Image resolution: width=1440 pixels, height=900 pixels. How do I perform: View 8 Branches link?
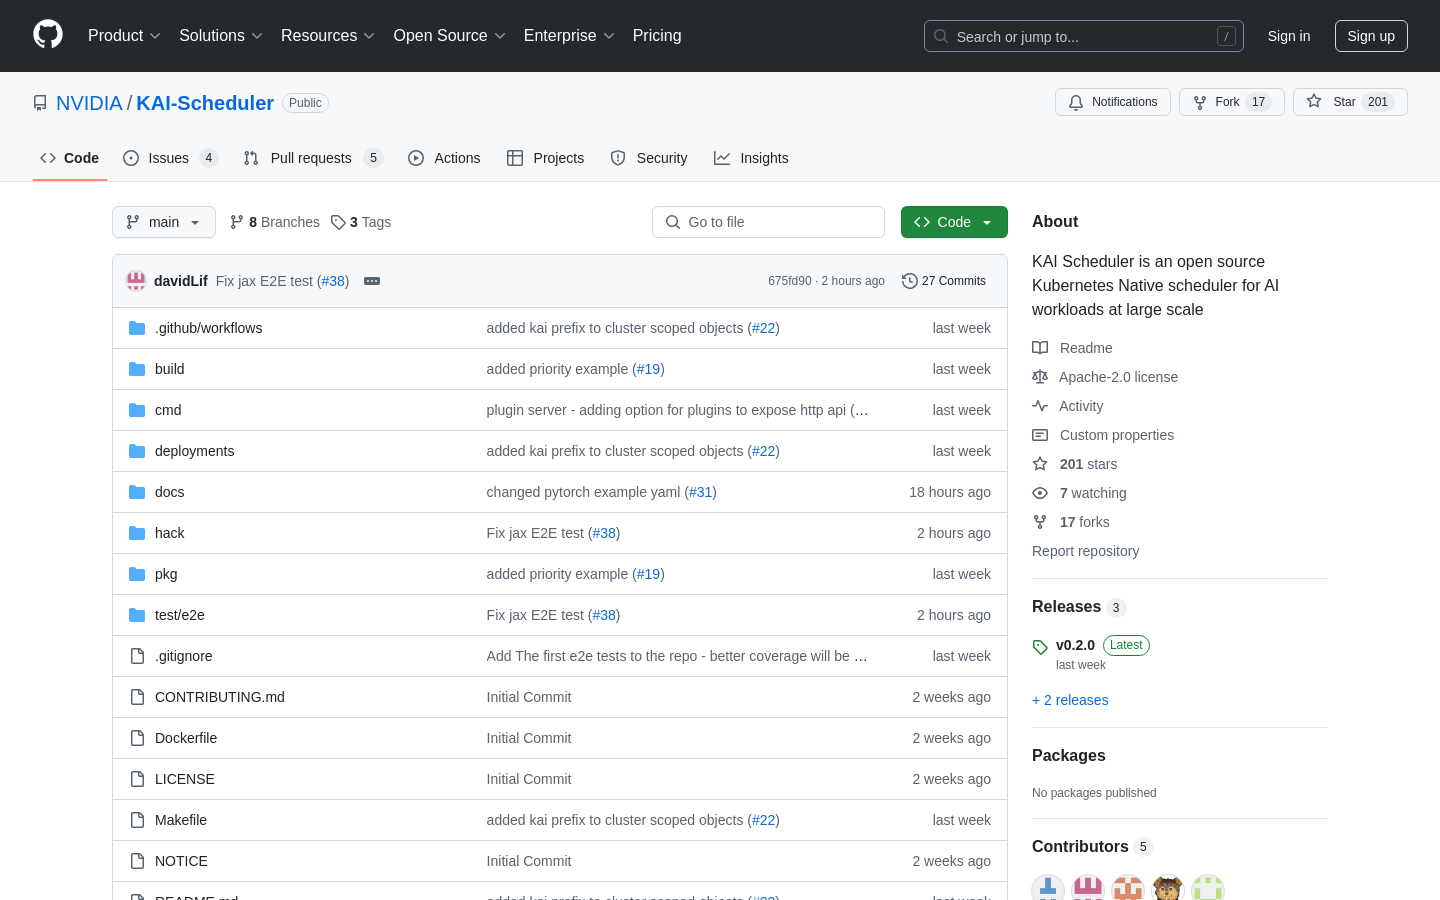[275, 222]
